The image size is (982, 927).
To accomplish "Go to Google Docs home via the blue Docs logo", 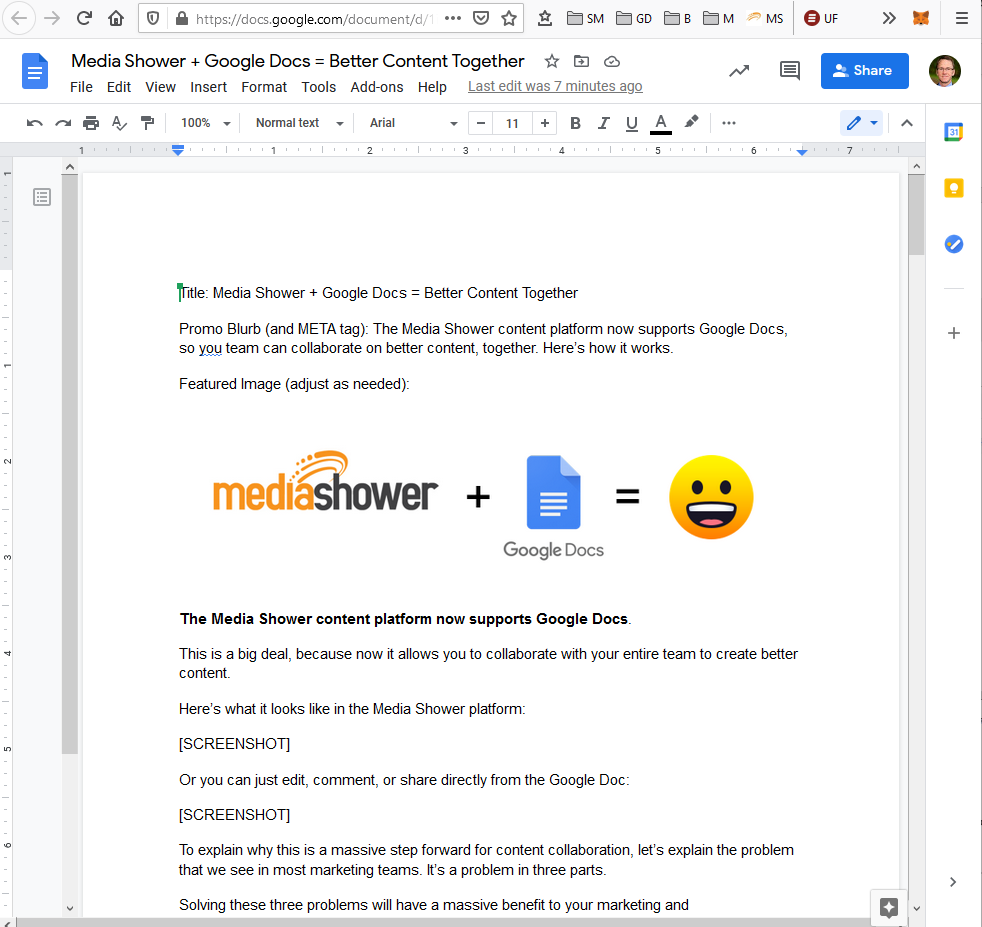I will (35, 71).
